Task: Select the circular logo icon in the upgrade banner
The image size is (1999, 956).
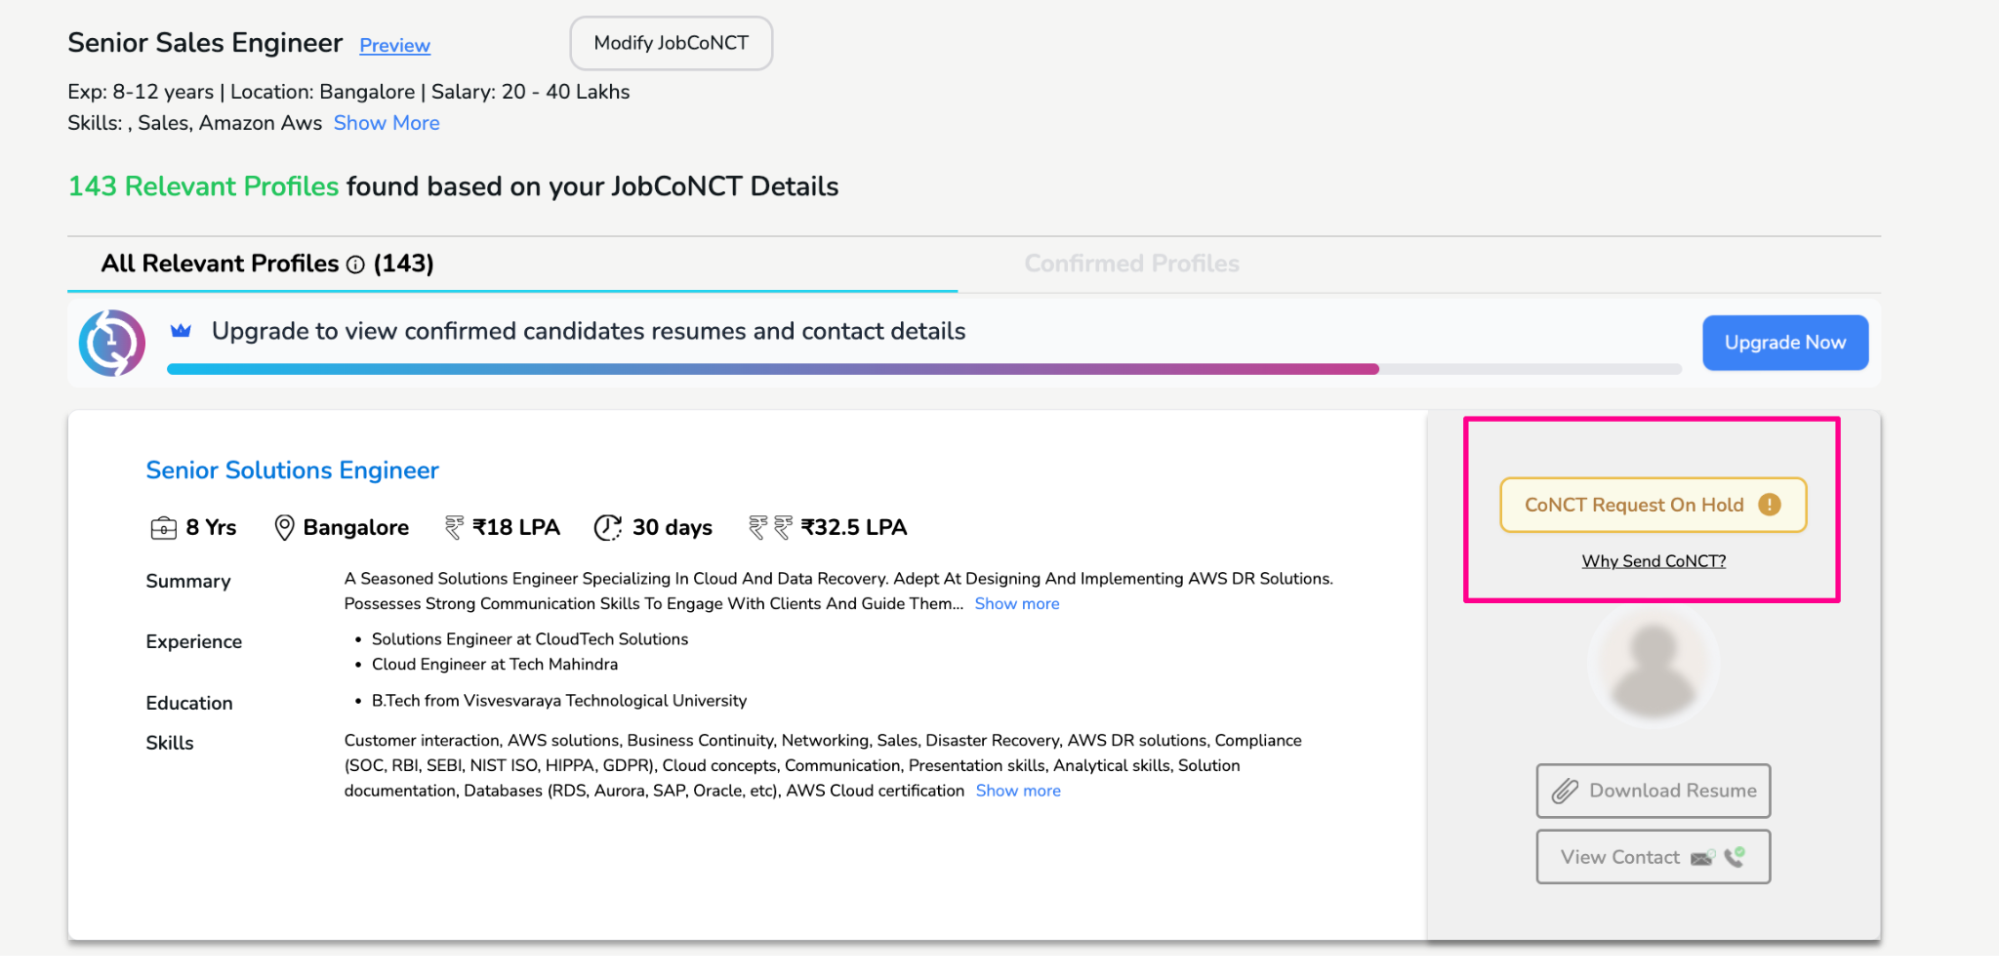Action: click(x=112, y=342)
